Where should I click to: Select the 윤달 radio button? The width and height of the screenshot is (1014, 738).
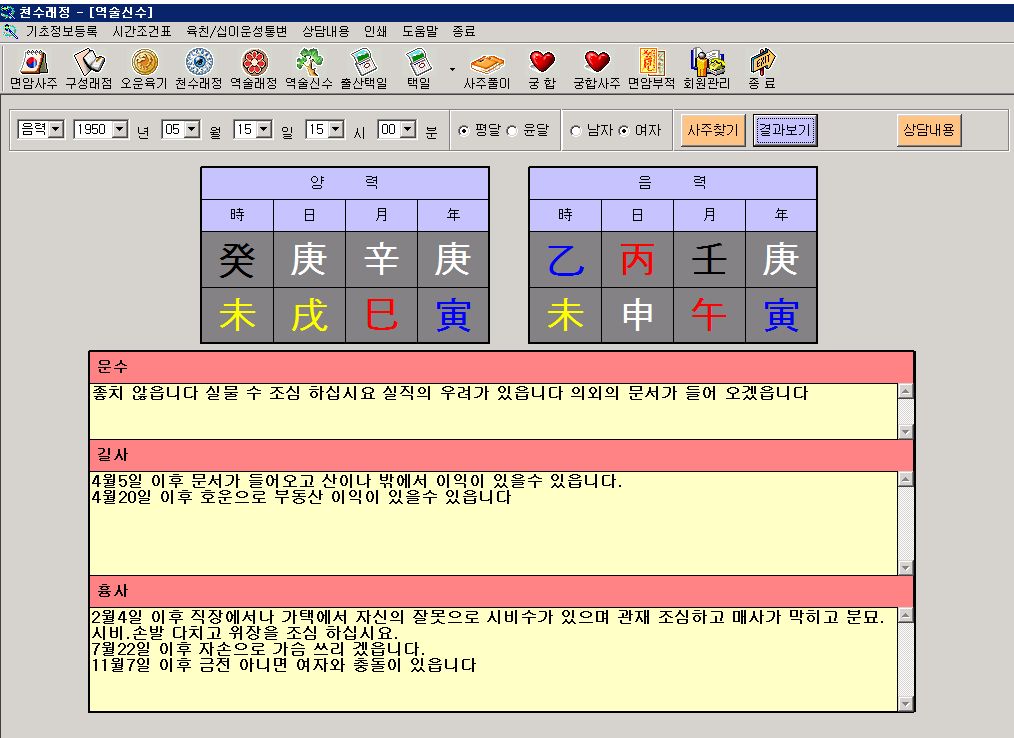(512, 131)
